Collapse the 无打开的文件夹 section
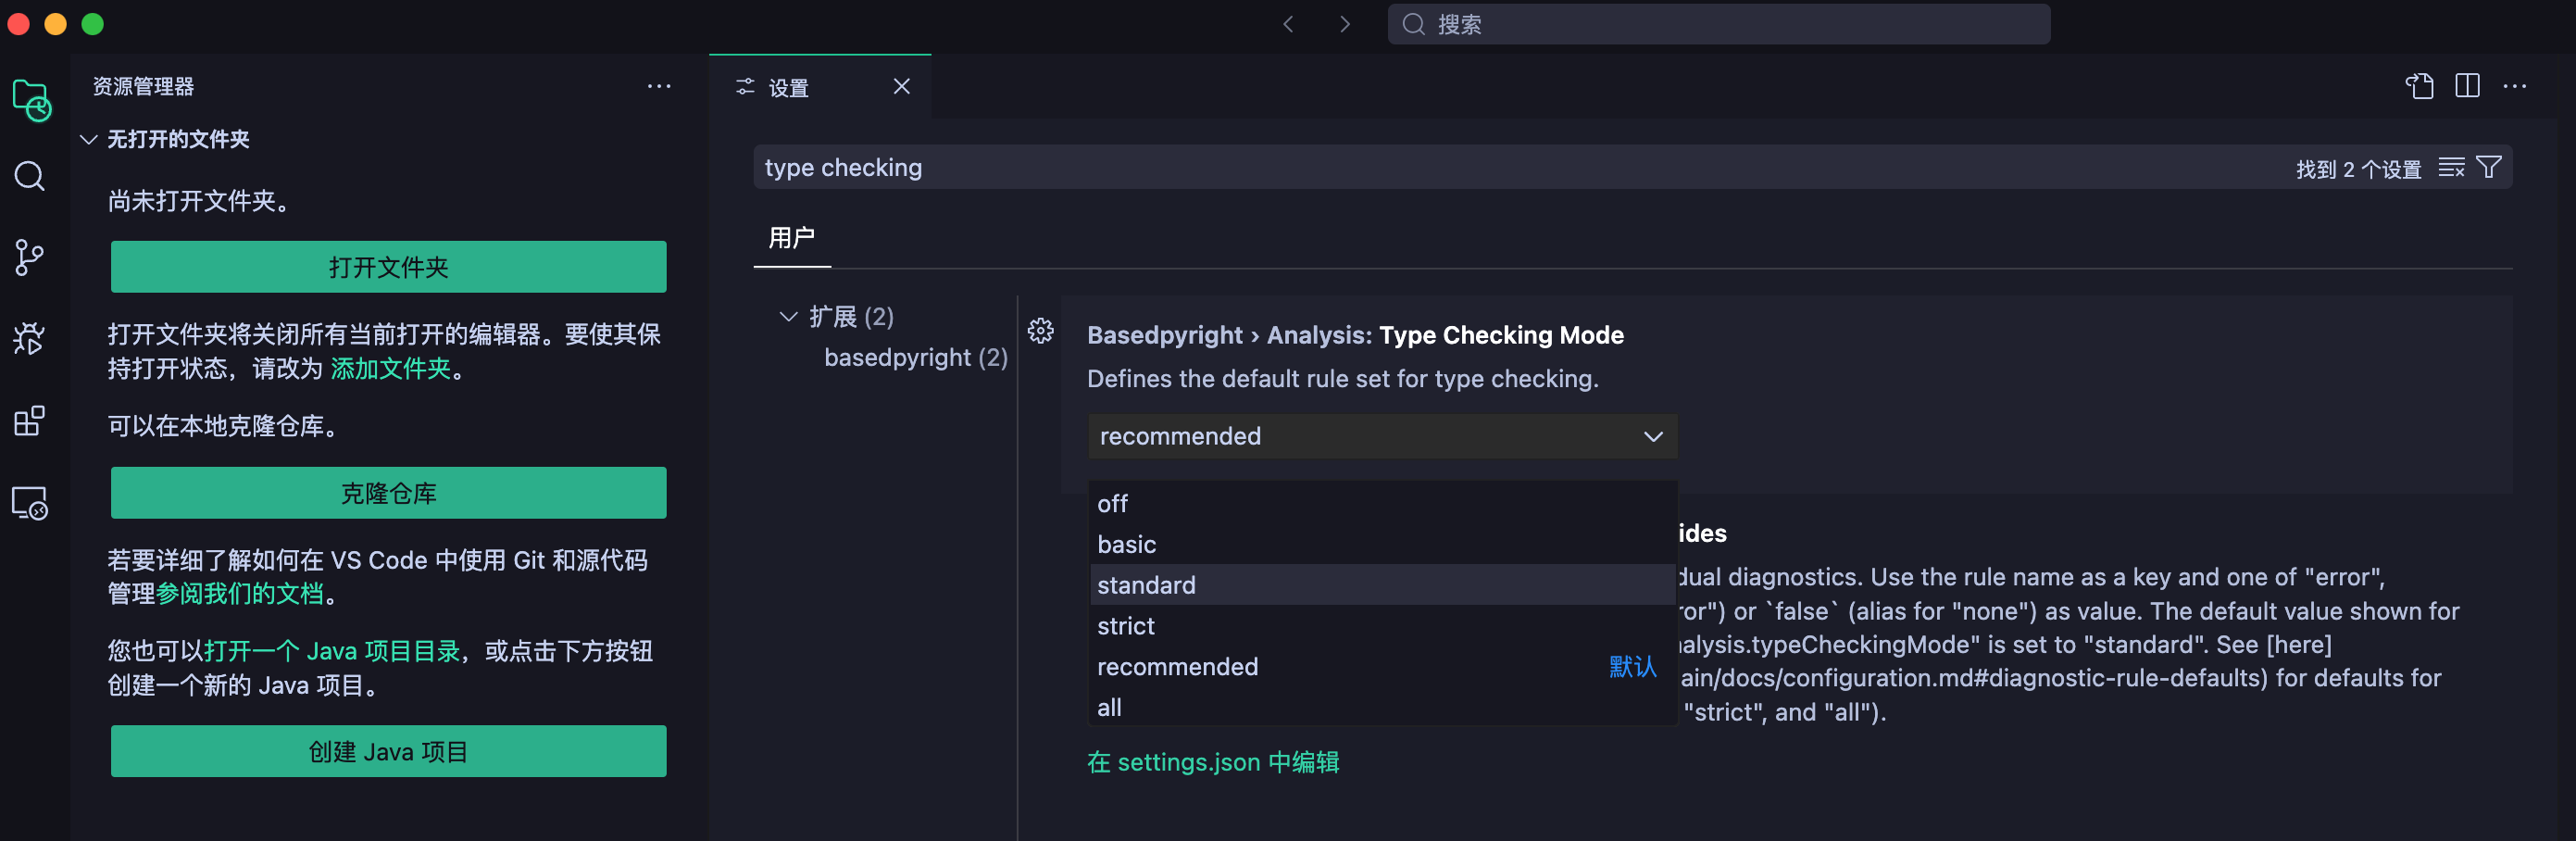2576x841 pixels. (x=89, y=139)
